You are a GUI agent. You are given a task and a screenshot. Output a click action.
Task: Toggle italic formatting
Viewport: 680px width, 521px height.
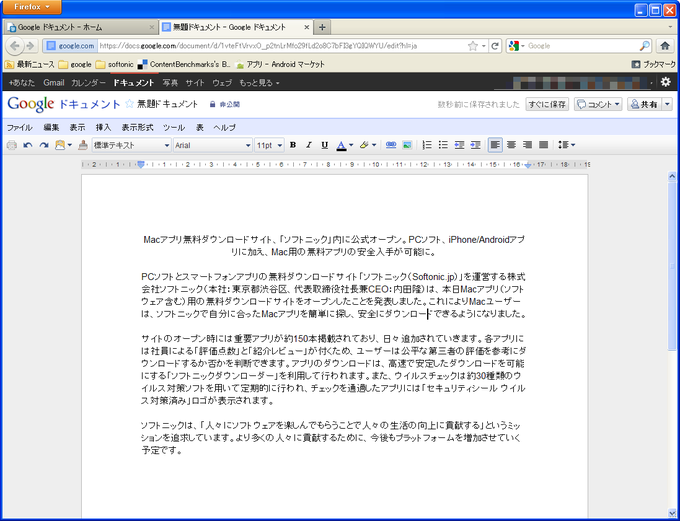[309, 145]
